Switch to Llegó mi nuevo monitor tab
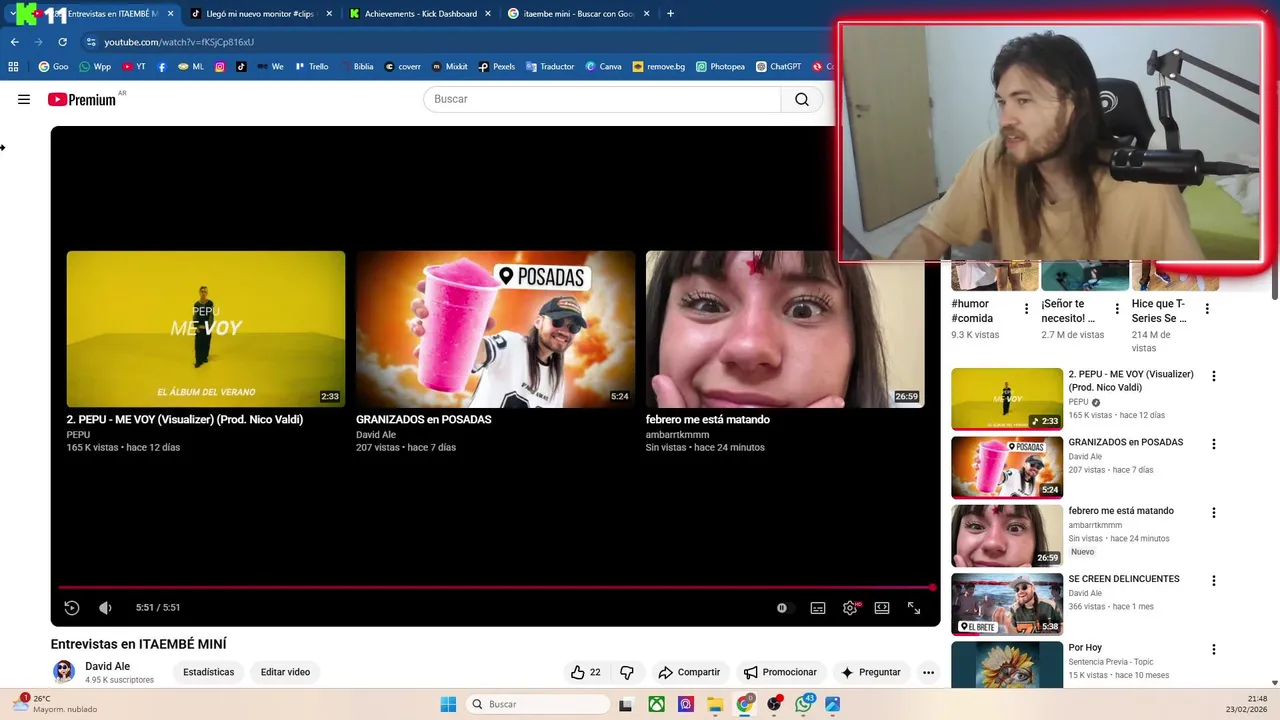The width and height of the screenshot is (1280, 720). click(x=260, y=14)
